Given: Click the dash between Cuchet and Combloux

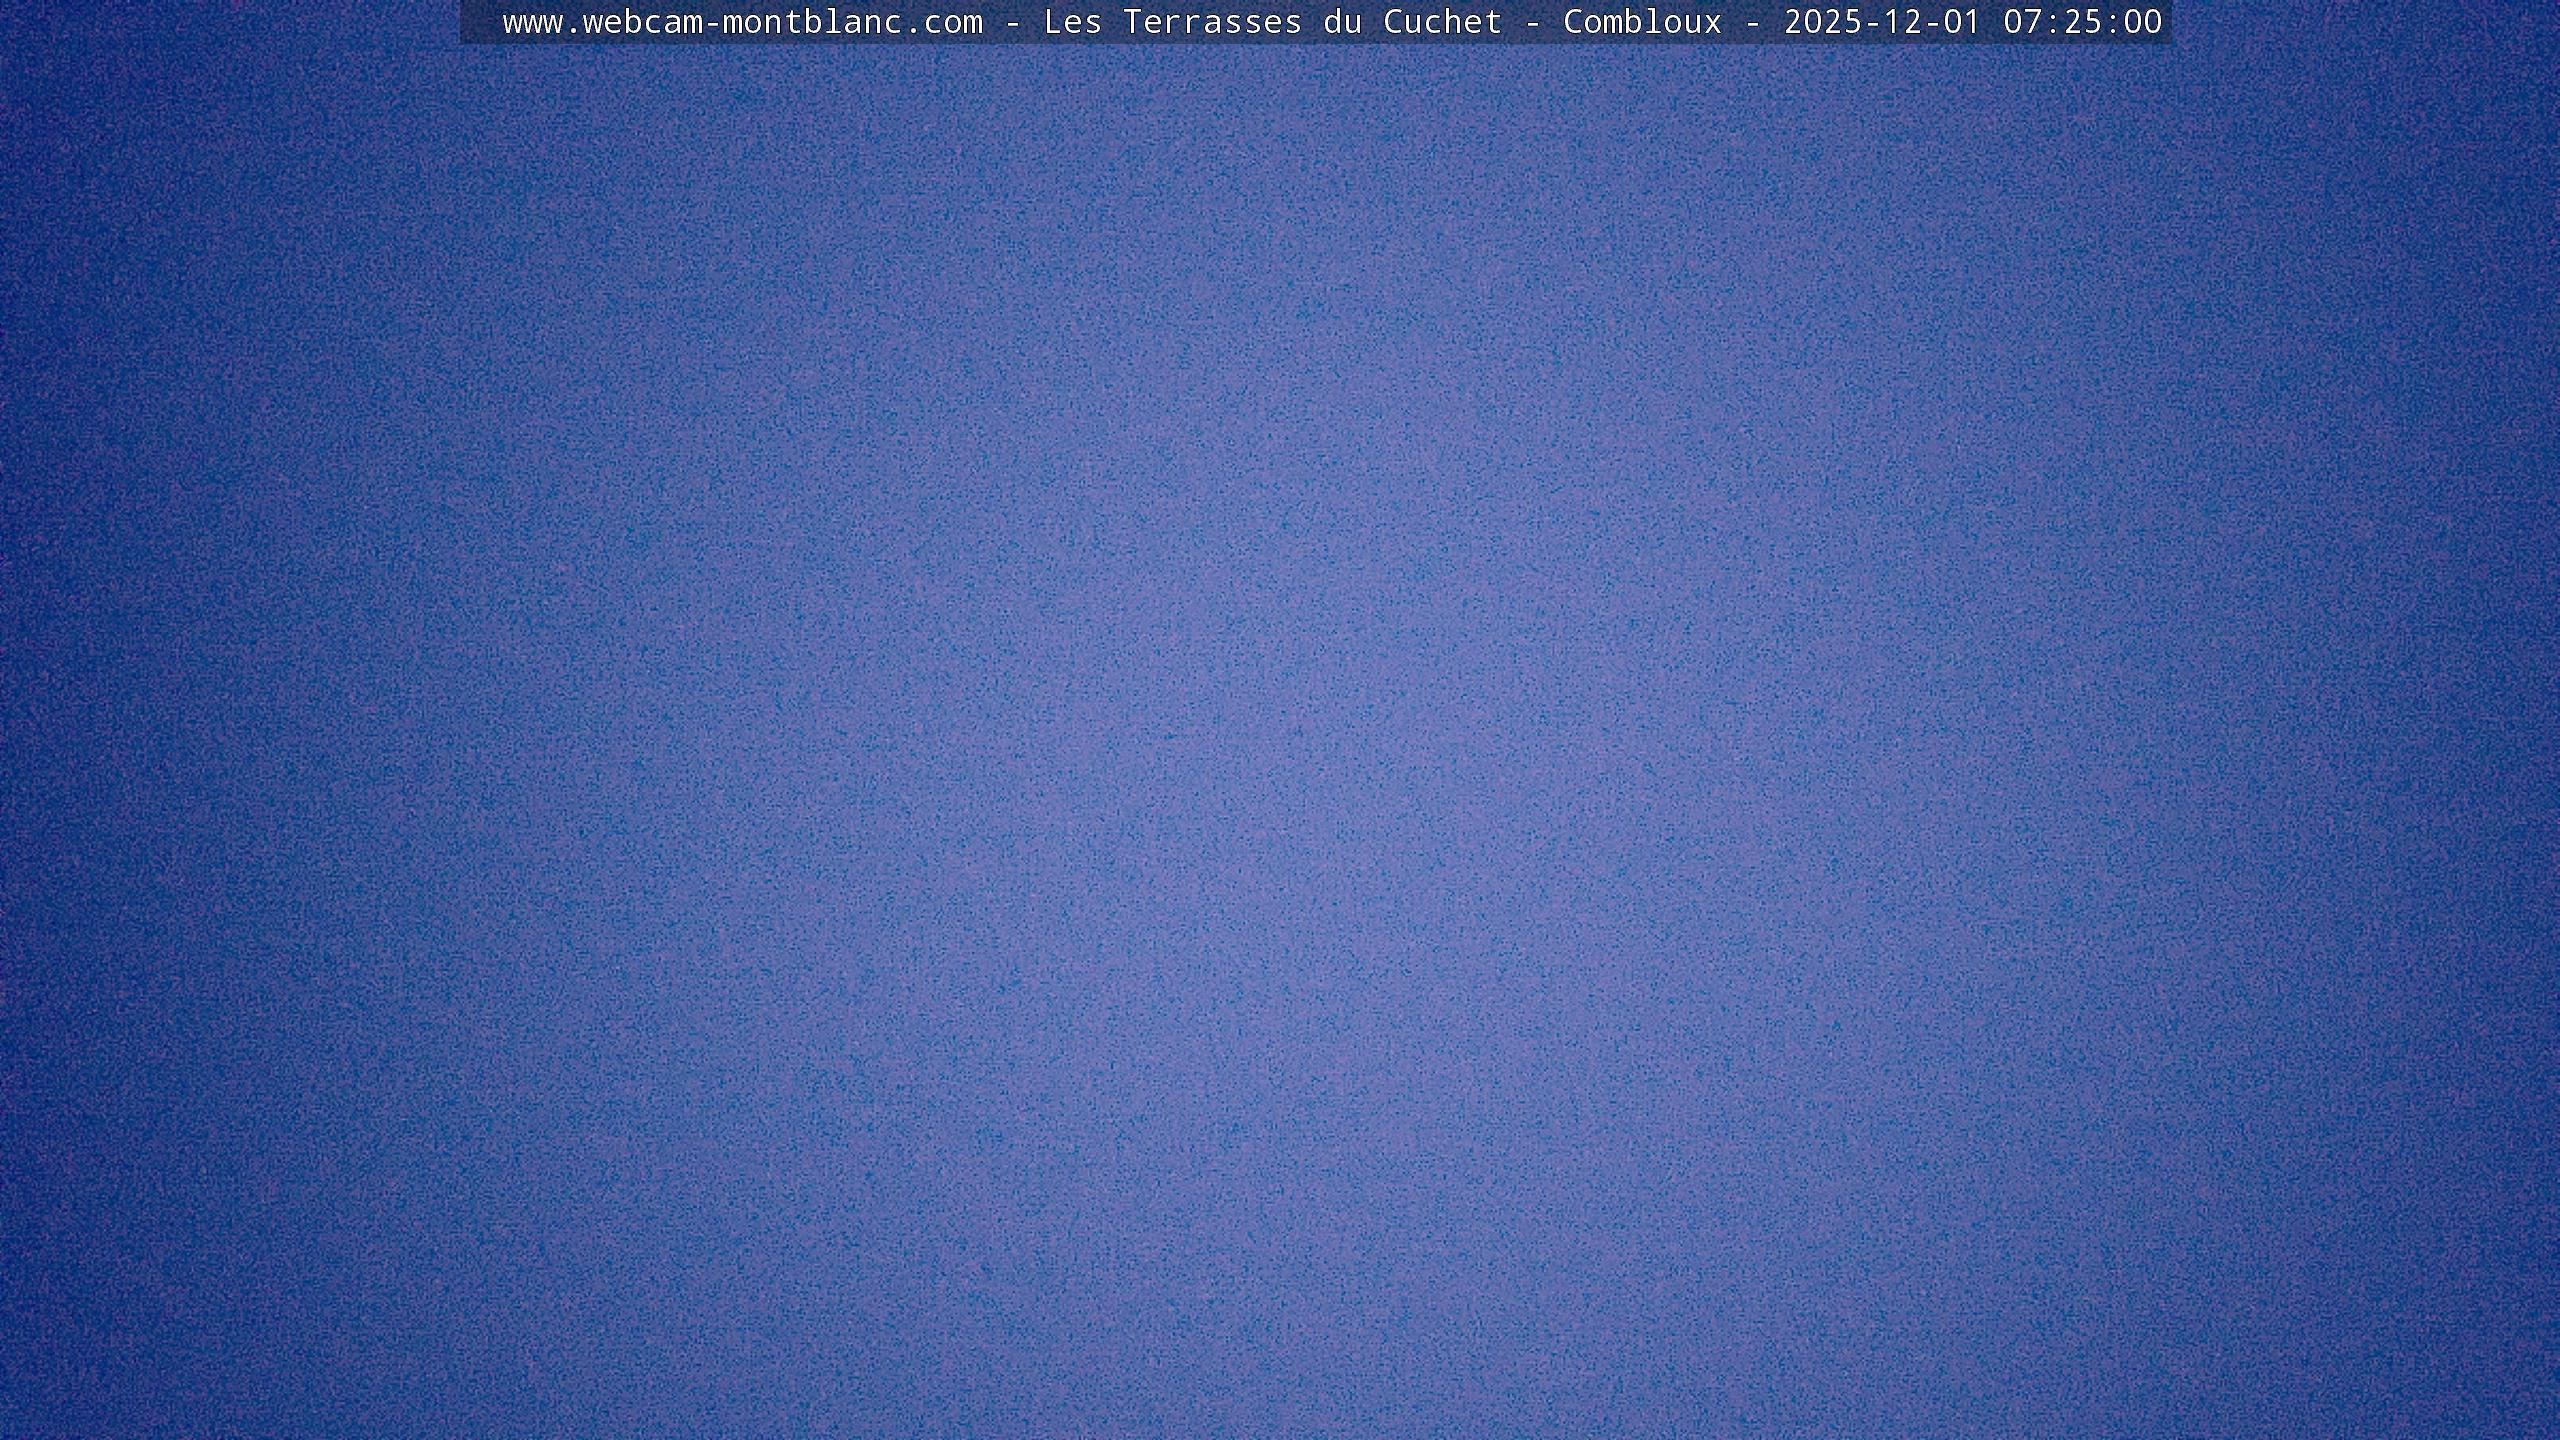Looking at the screenshot, I should 1533,22.
